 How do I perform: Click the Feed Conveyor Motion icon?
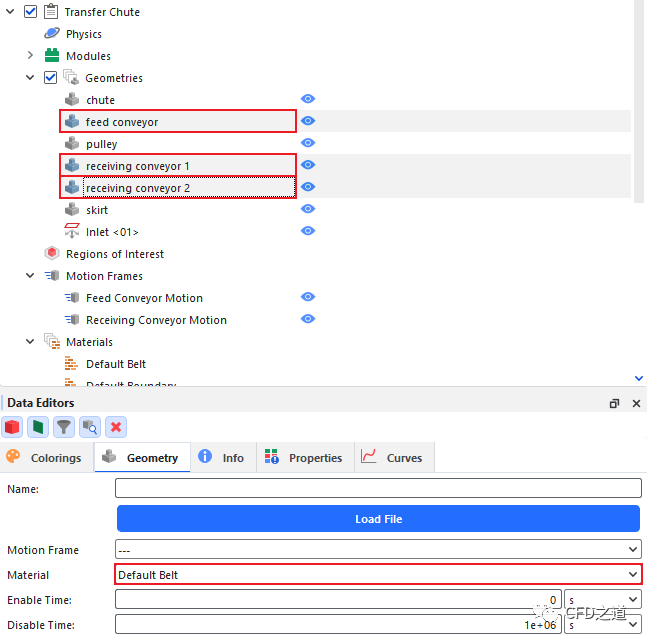click(x=72, y=297)
